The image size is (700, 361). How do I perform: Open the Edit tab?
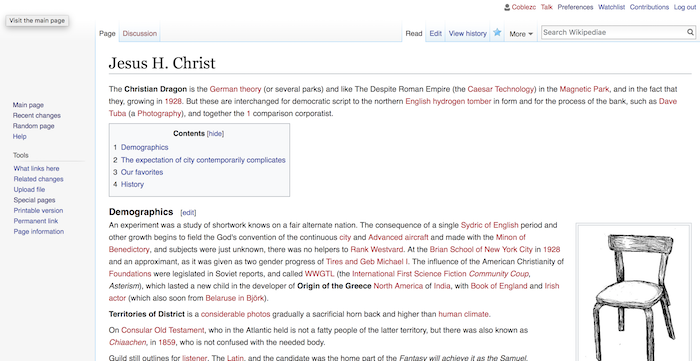tap(436, 33)
